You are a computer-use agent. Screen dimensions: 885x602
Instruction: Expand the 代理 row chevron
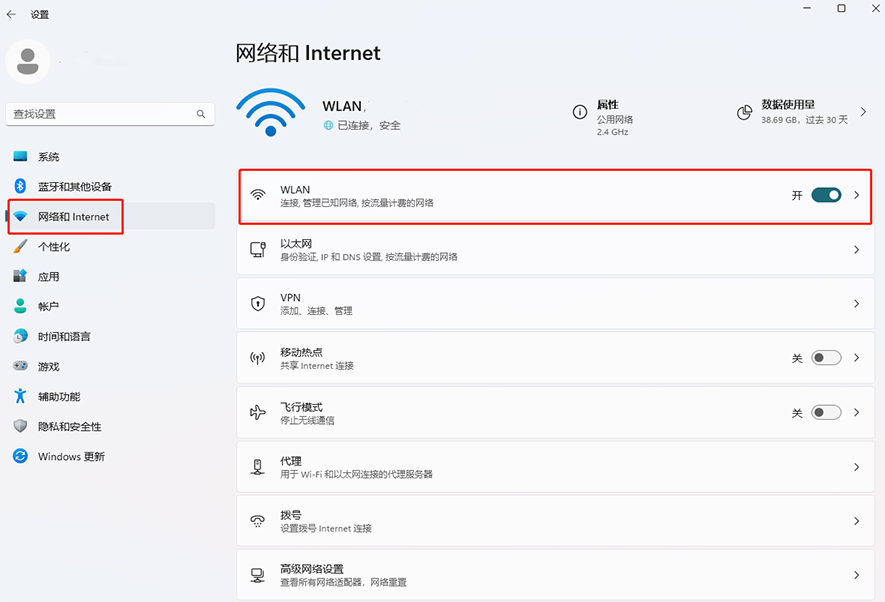[857, 467]
